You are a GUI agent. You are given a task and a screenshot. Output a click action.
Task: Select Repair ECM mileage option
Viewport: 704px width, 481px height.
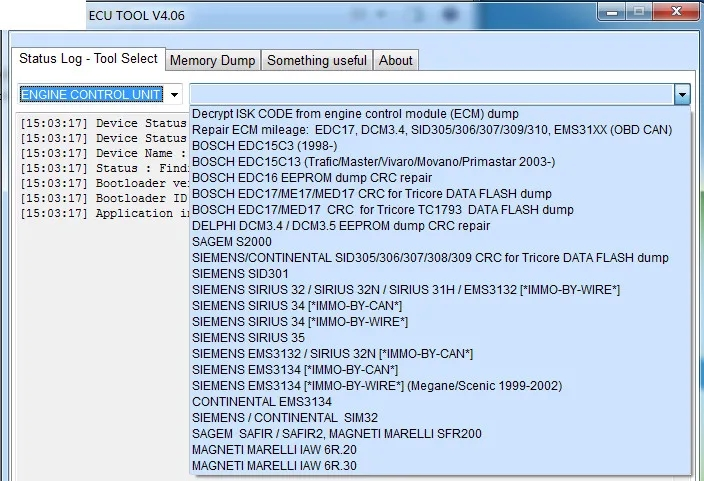(x=430, y=130)
